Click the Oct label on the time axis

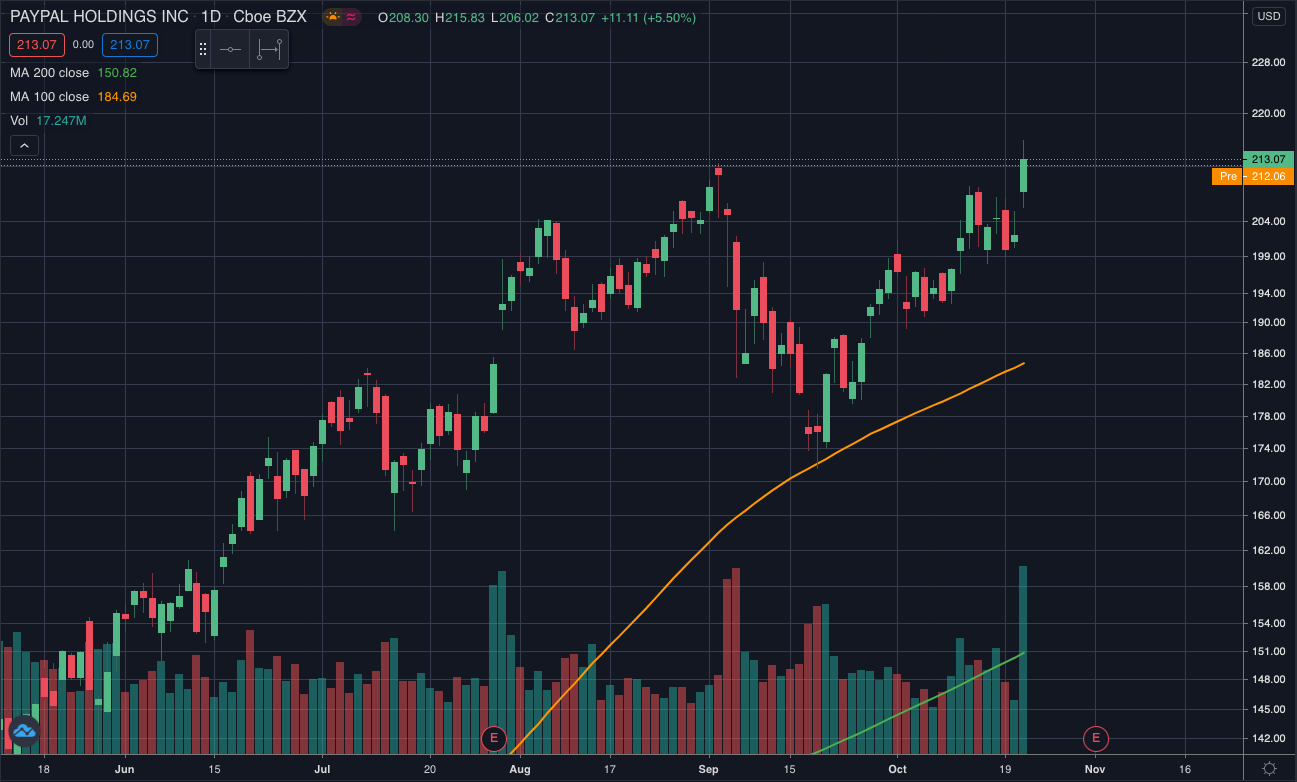(897, 769)
